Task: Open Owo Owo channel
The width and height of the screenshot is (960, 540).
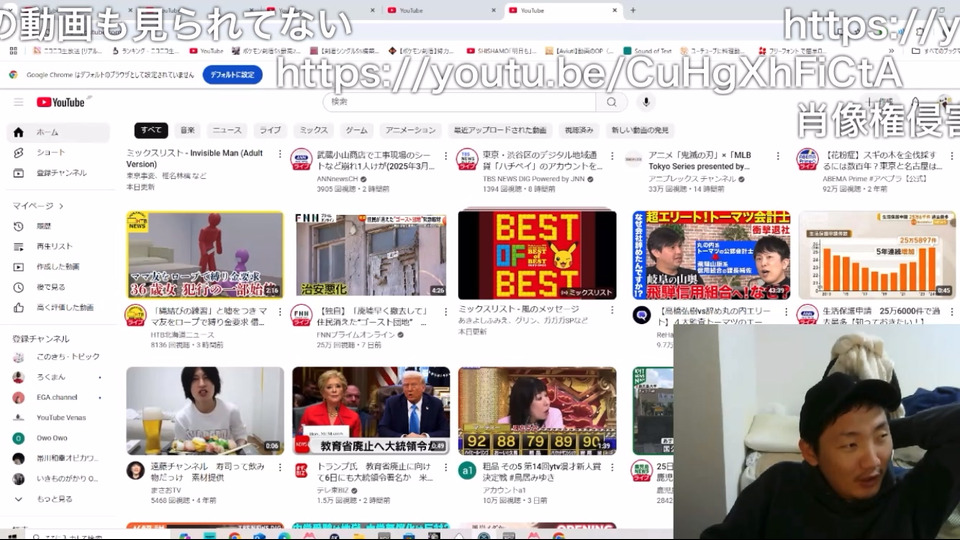Action: coord(58,438)
